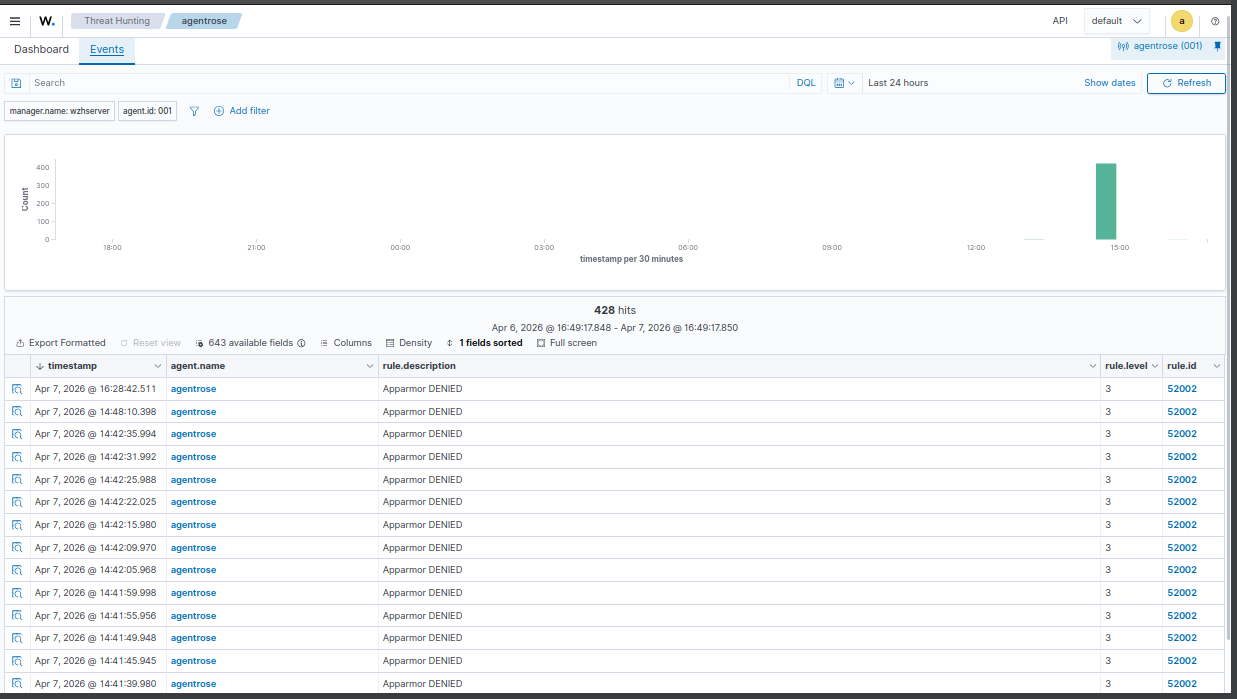Open the 1 fields sorted menu
Viewport: 1237px width, 699px height.
[484, 343]
